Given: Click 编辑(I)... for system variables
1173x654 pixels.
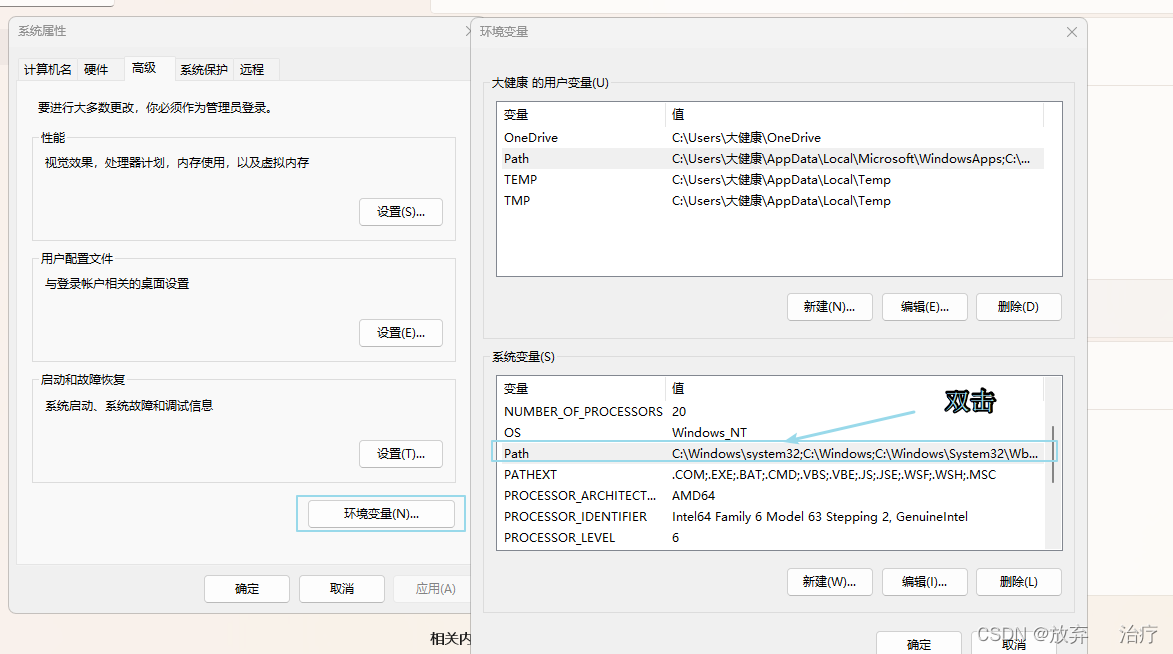Looking at the screenshot, I should tap(925, 582).
